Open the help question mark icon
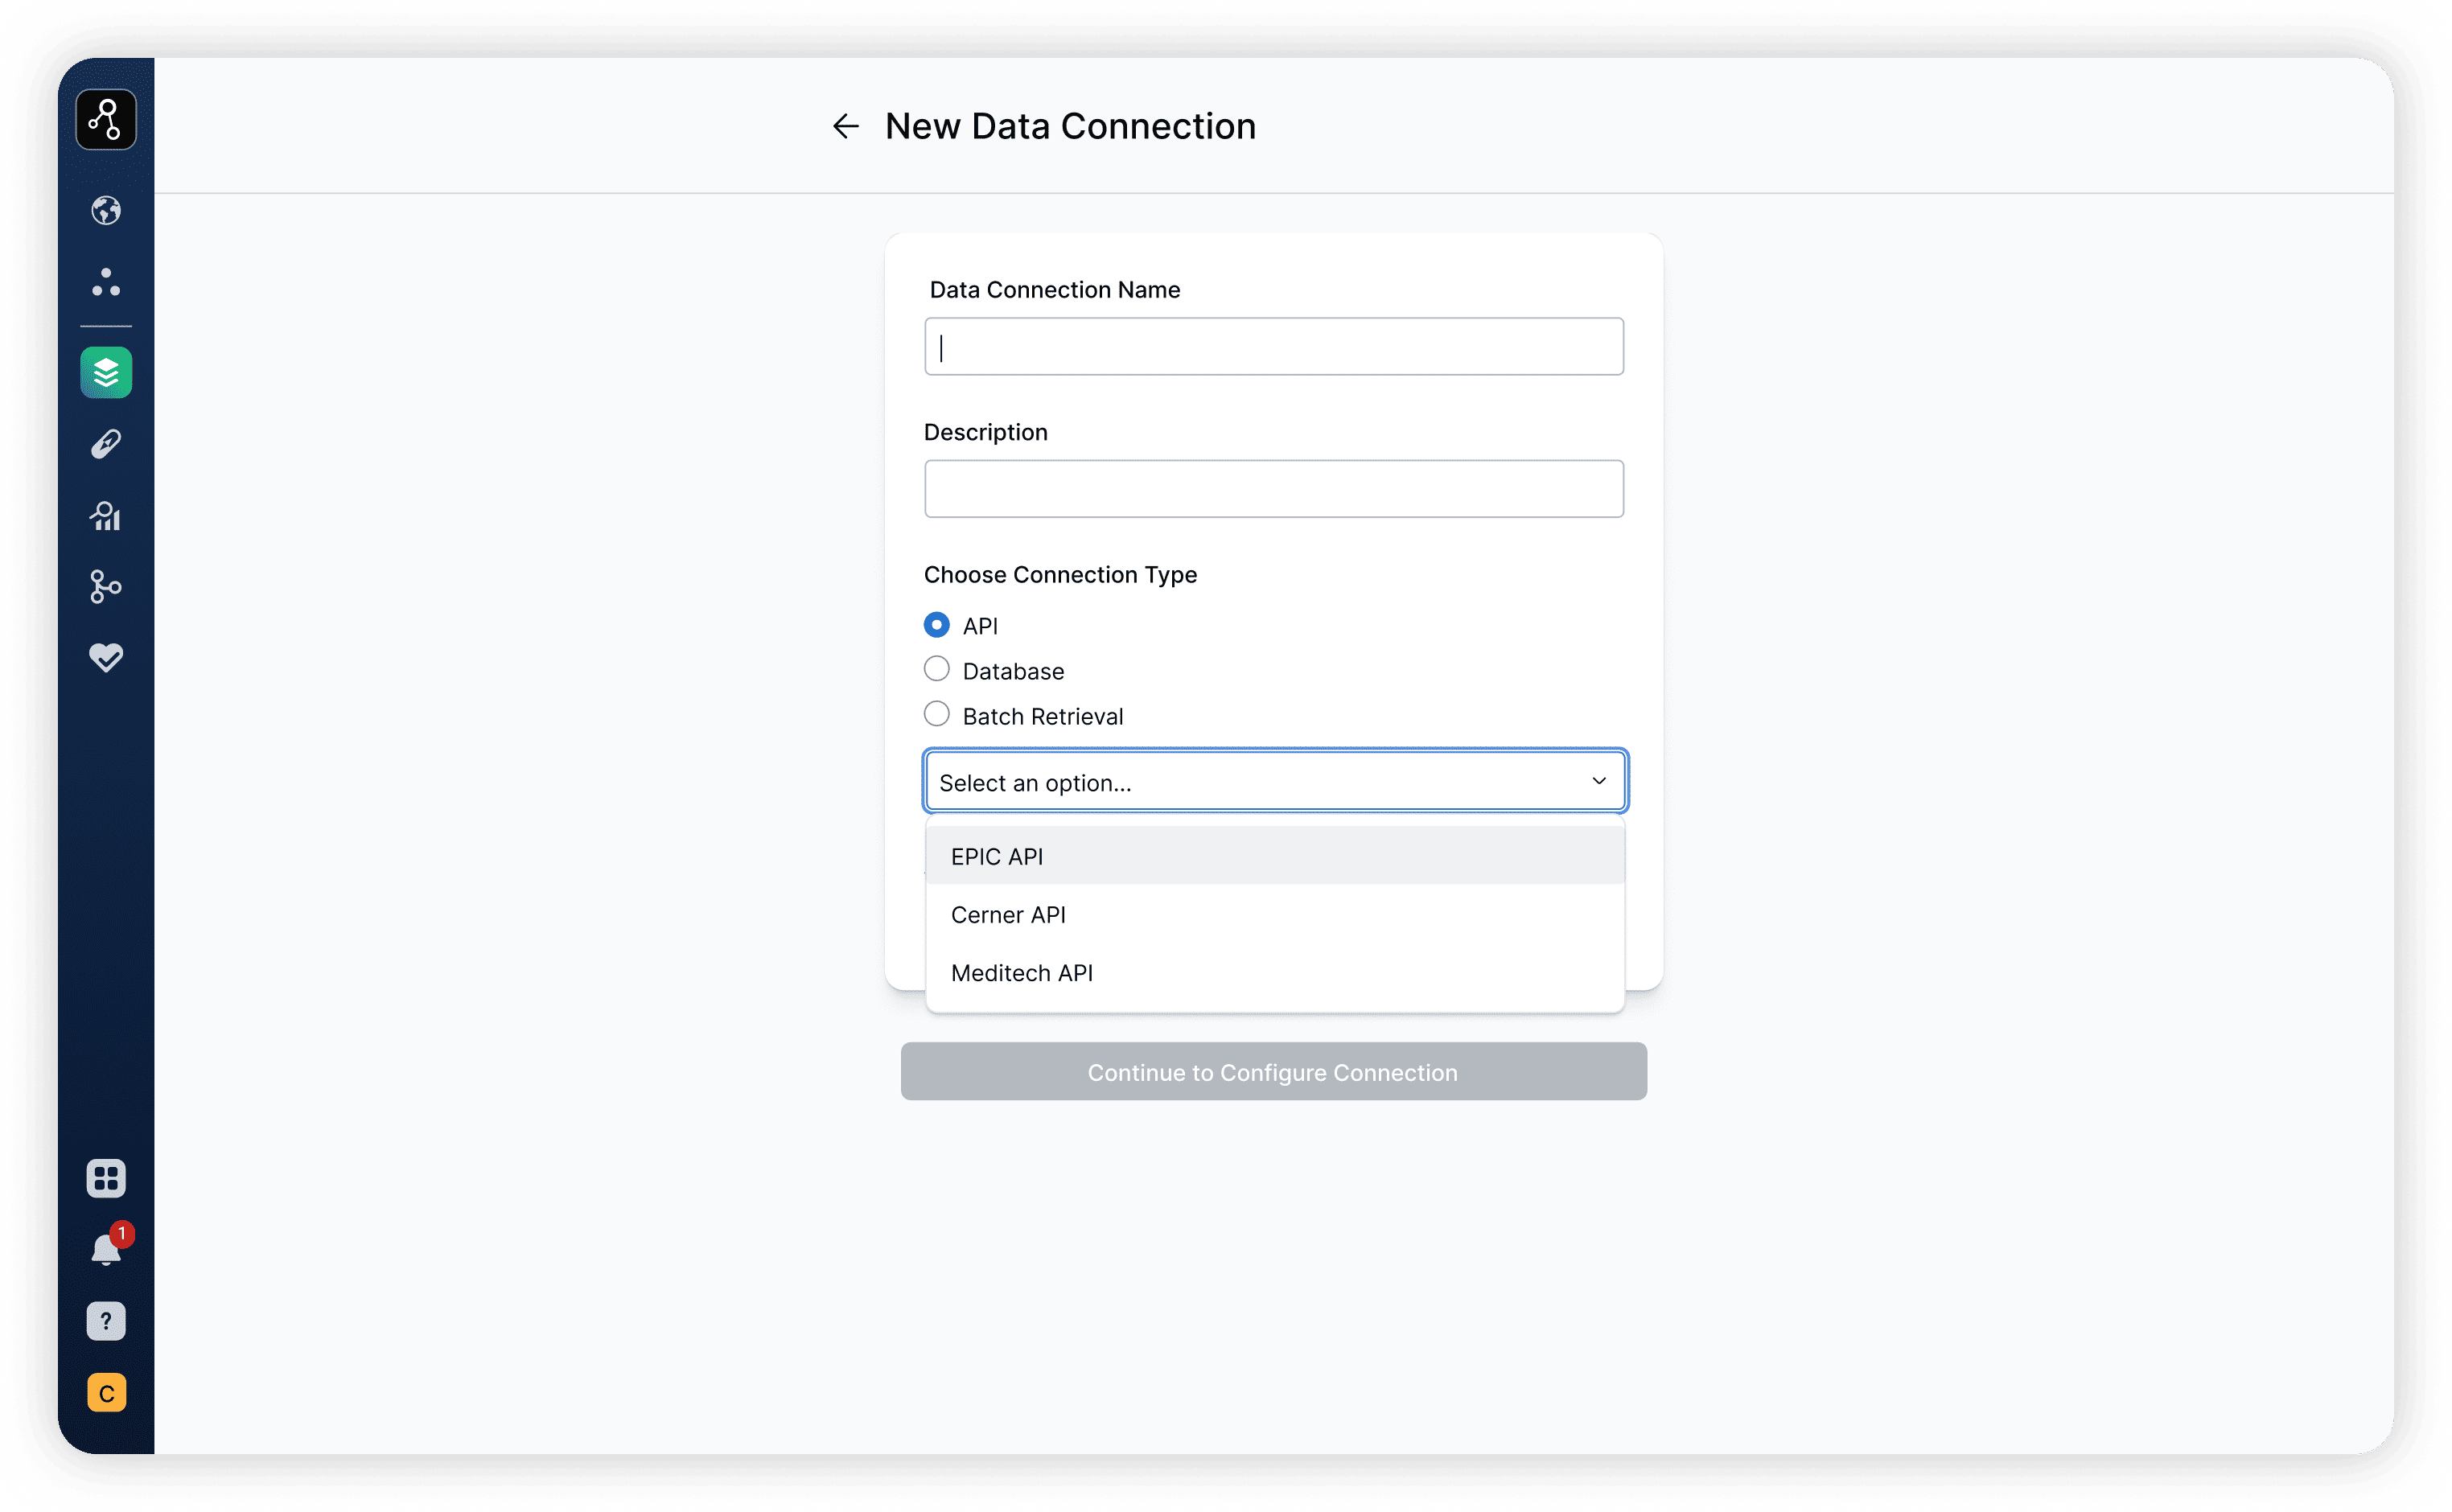Viewport: 2452px width, 1512px height. (106, 1322)
